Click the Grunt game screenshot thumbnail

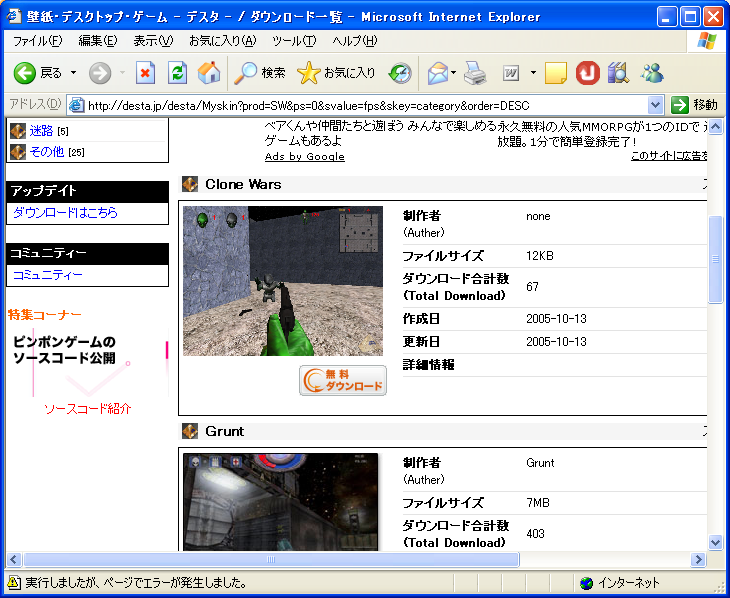[280, 502]
